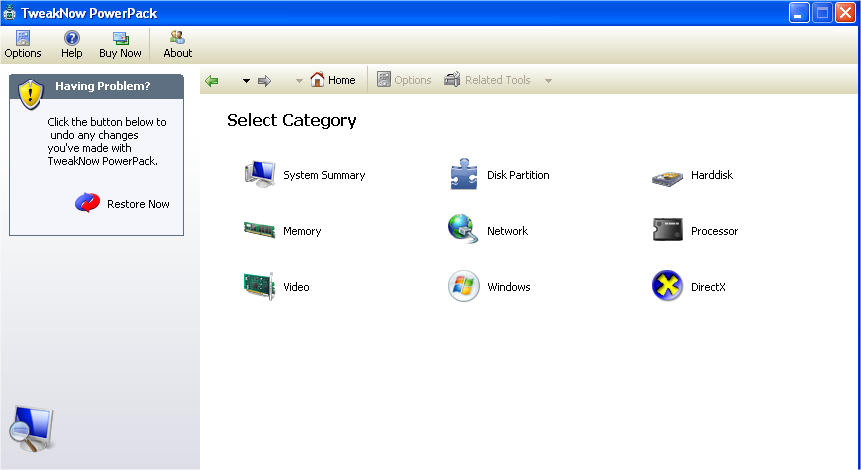Open the Processor chip icon
The height and width of the screenshot is (470, 861).
(667, 230)
